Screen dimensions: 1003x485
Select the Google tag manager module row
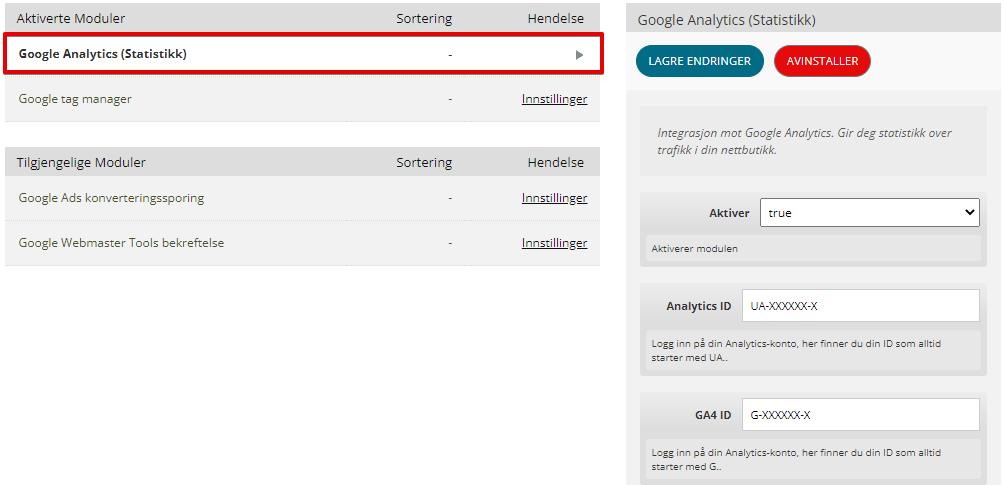(303, 99)
